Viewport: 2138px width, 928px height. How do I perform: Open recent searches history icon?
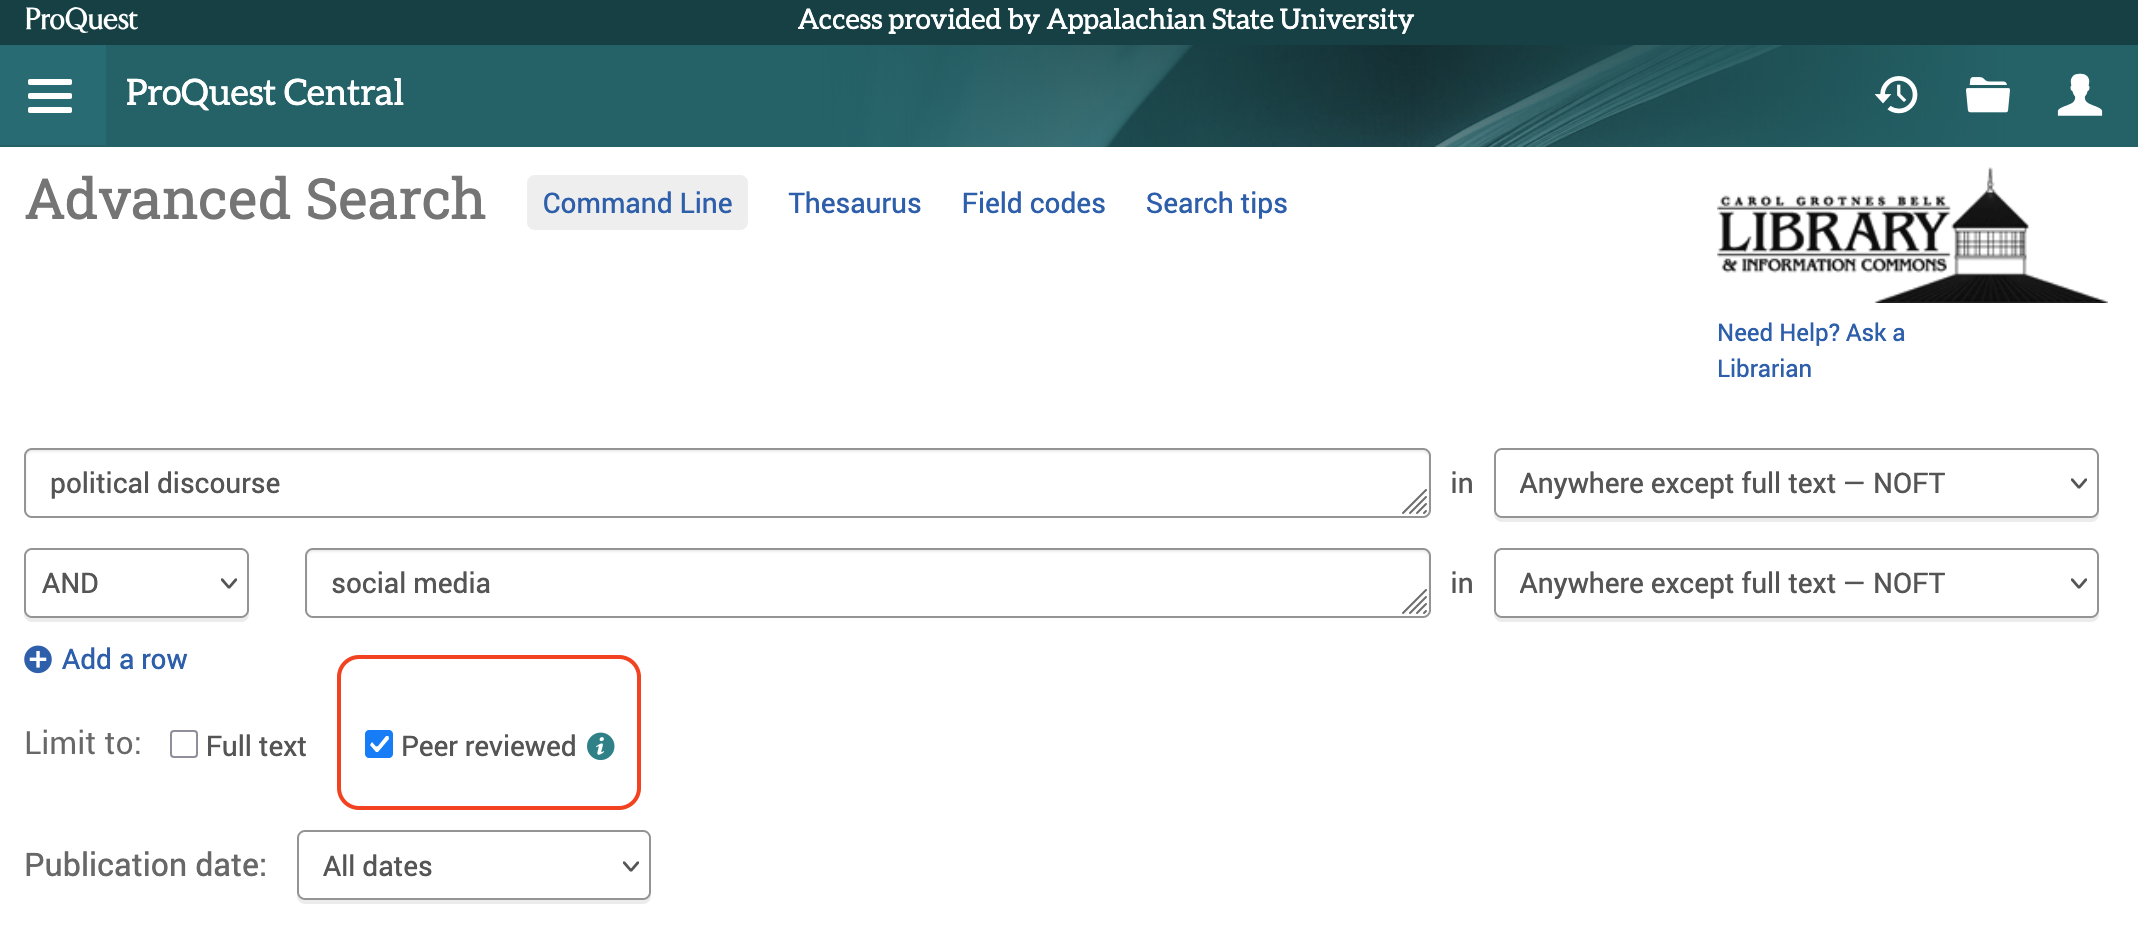(1896, 95)
